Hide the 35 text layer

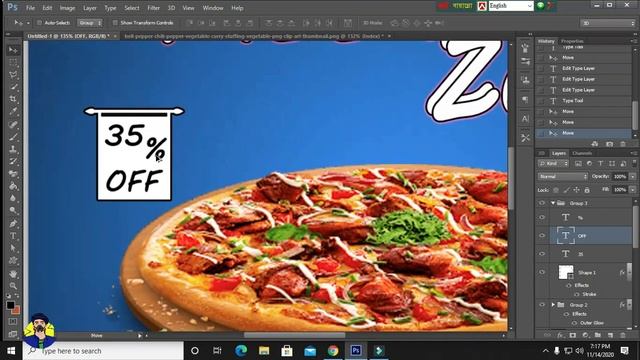coord(542,254)
